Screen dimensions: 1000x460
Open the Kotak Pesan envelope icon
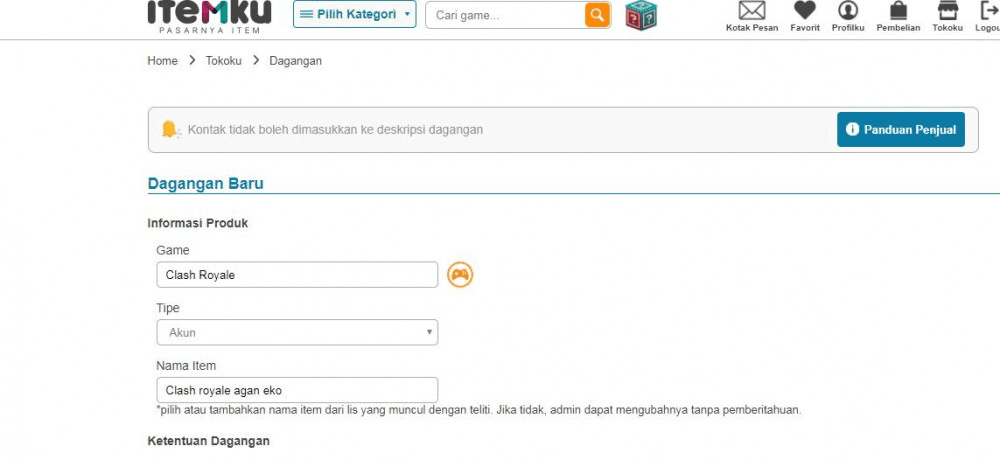pos(752,10)
